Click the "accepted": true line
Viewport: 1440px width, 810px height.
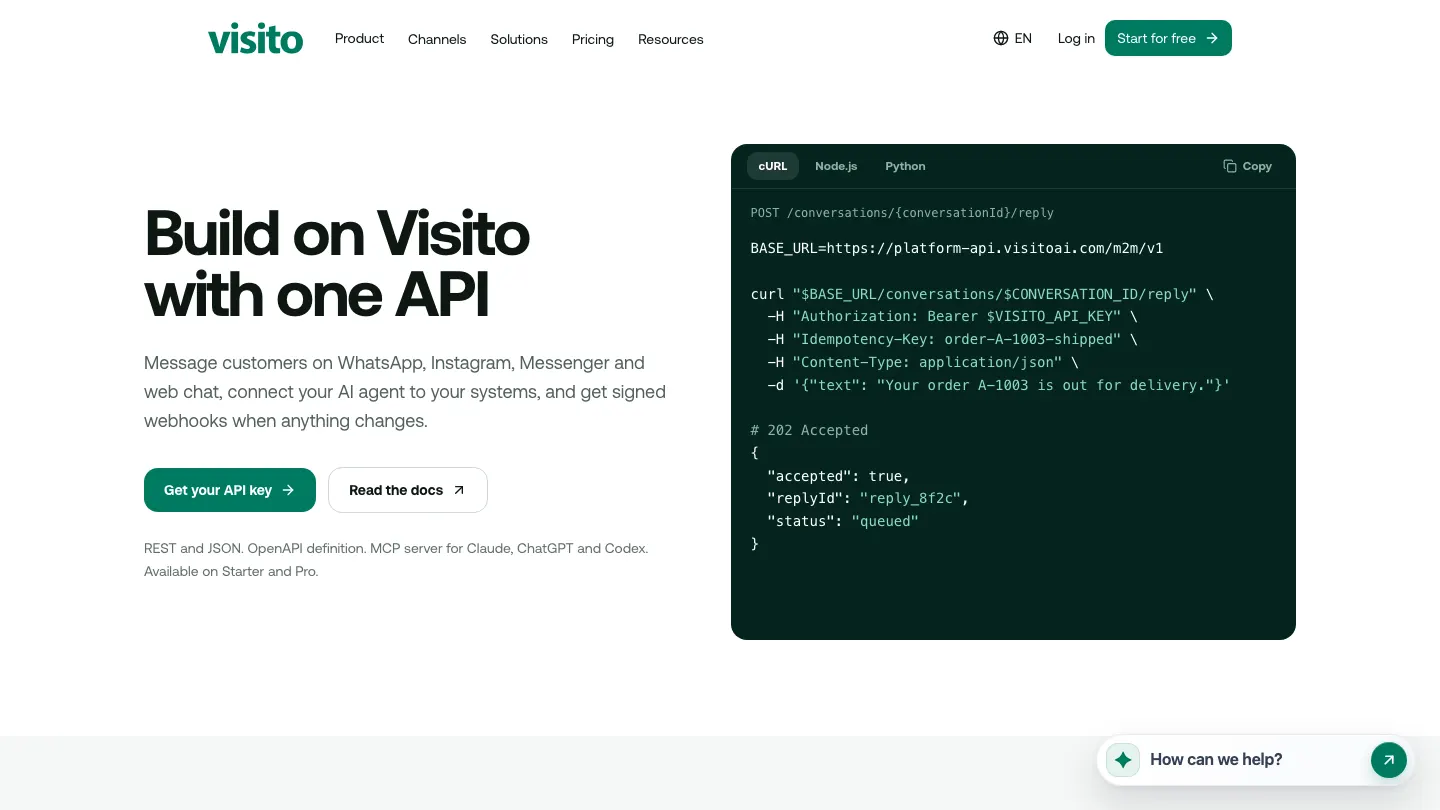point(838,476)
